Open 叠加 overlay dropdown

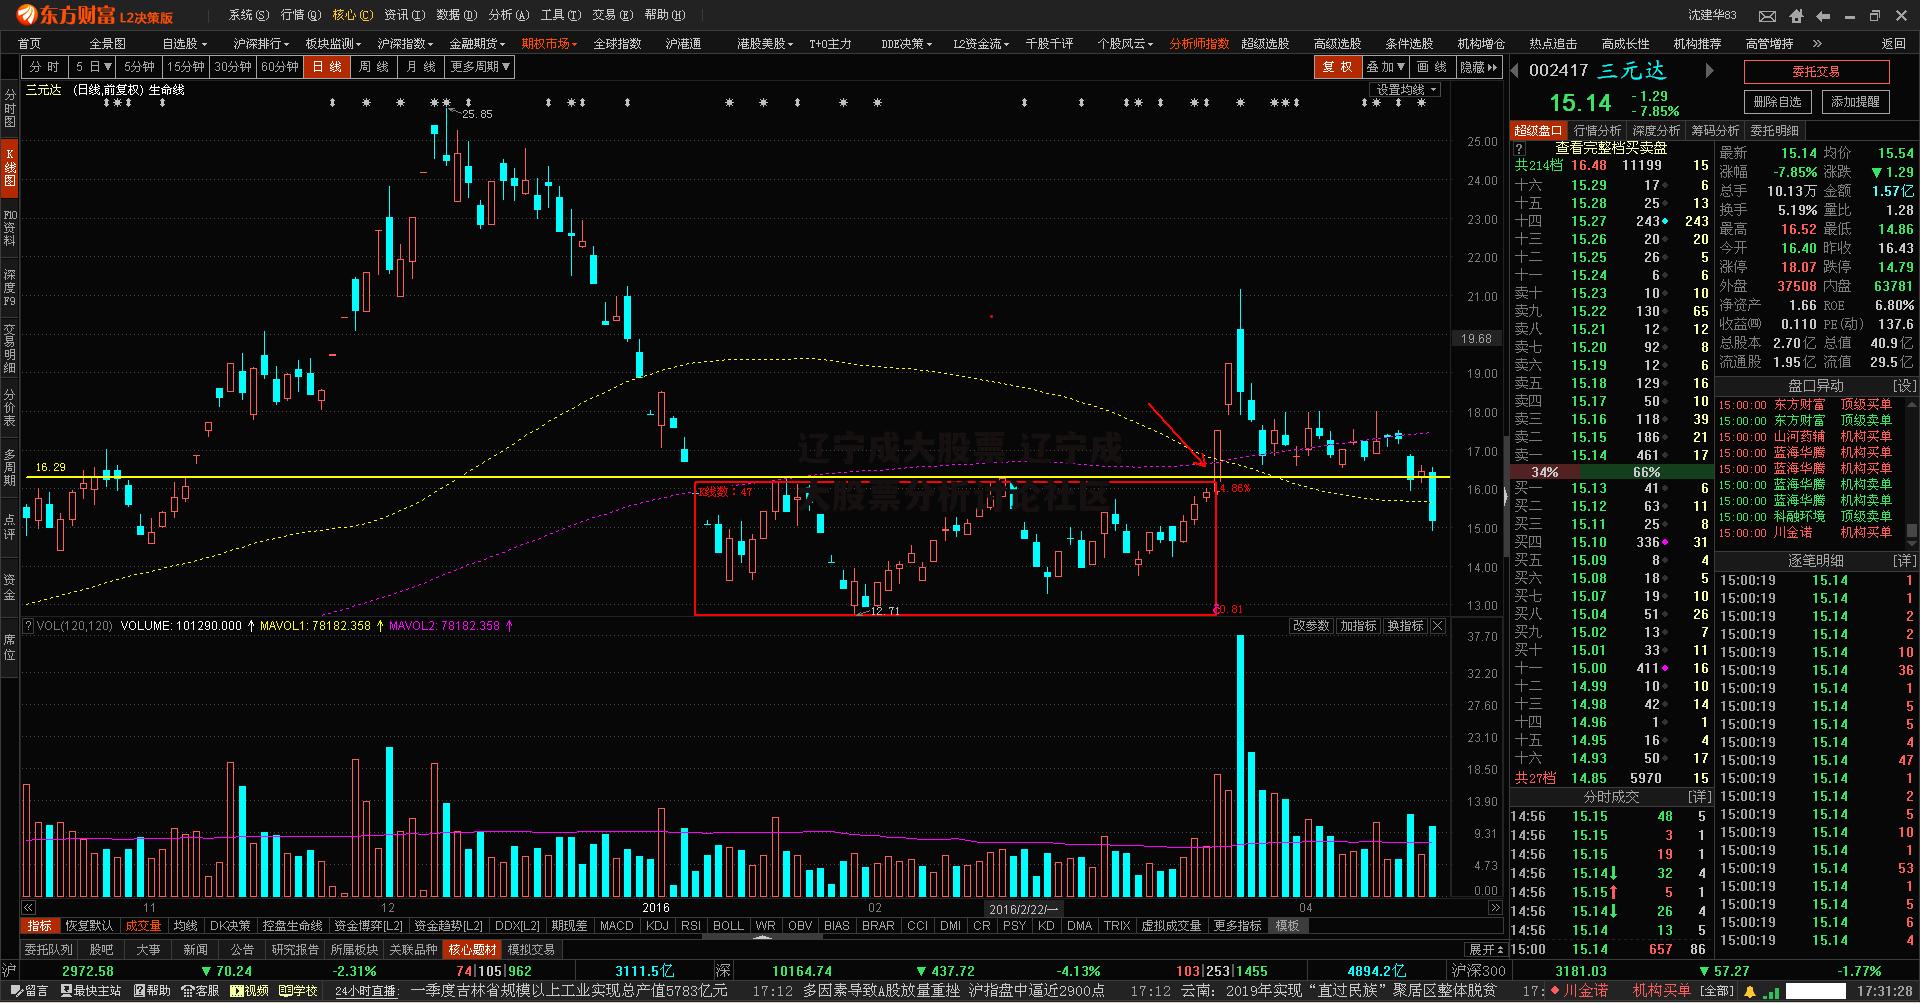point(1385,67)
